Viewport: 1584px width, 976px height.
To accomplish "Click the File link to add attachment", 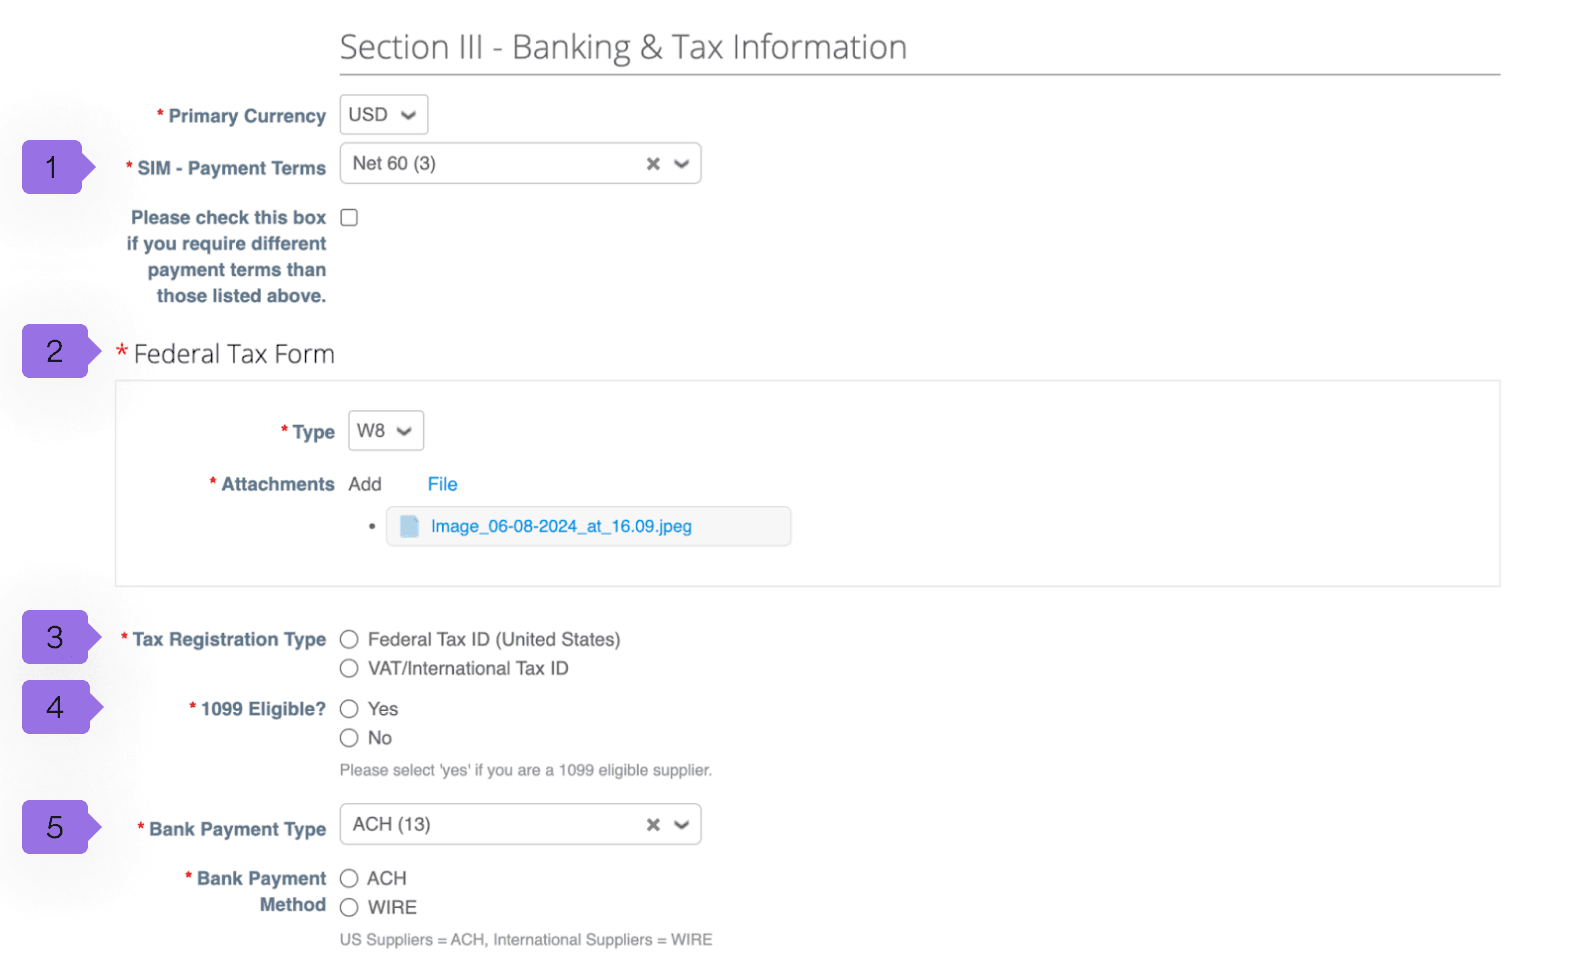I will pyautogui.click(x=442, y=484).
